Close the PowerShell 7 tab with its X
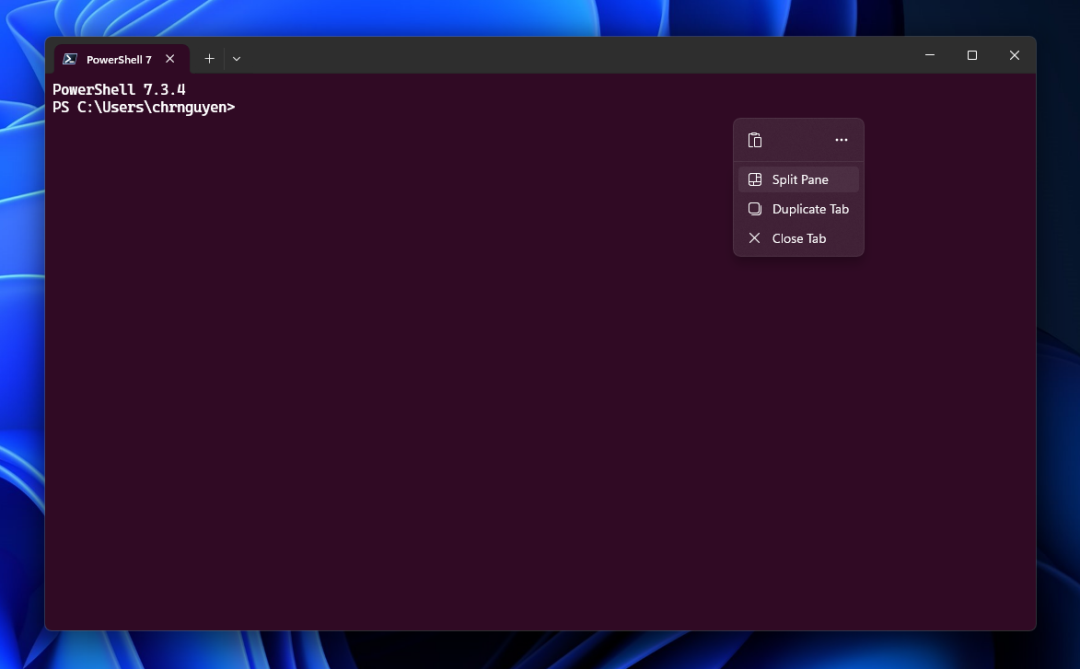The width and height of the screenshot is (1080, 669). pos(170,59)
